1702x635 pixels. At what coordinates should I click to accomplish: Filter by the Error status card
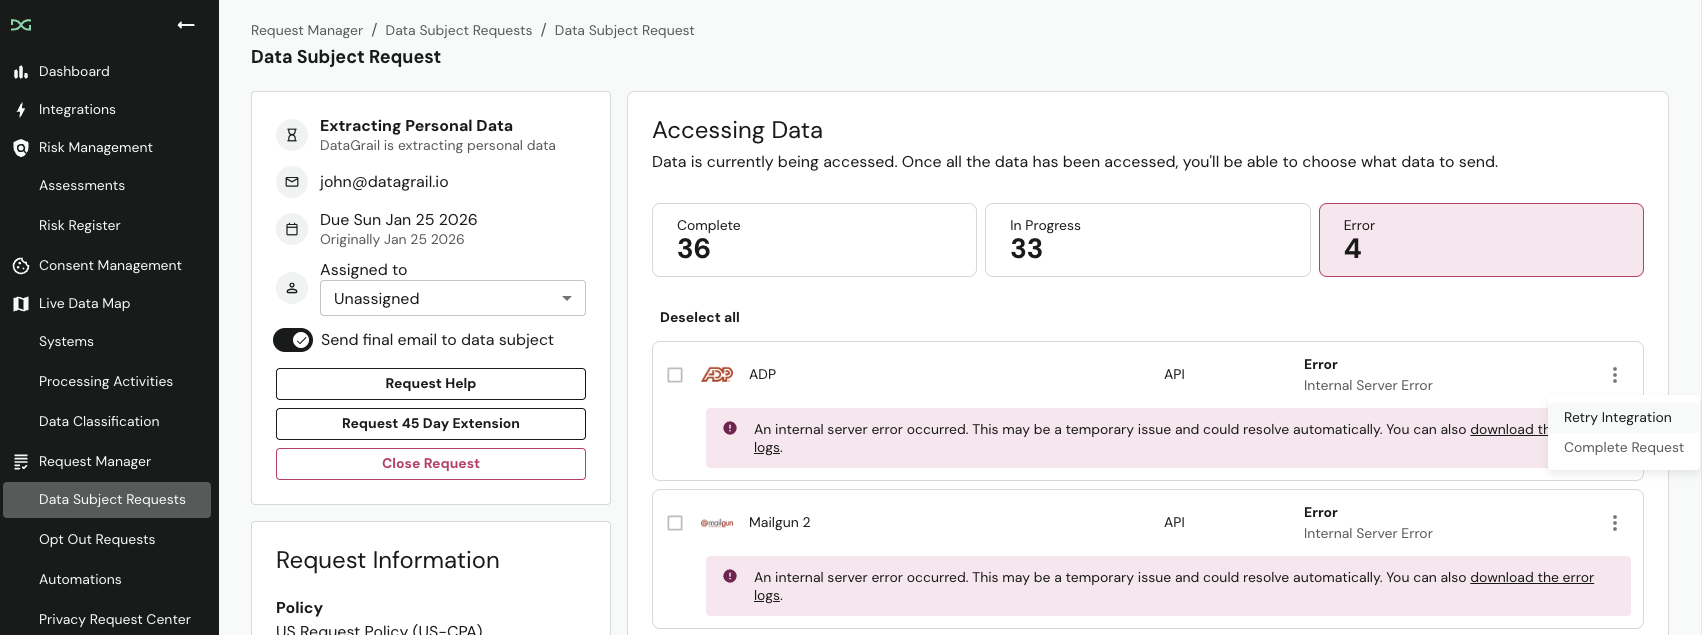pos(1480,240)
